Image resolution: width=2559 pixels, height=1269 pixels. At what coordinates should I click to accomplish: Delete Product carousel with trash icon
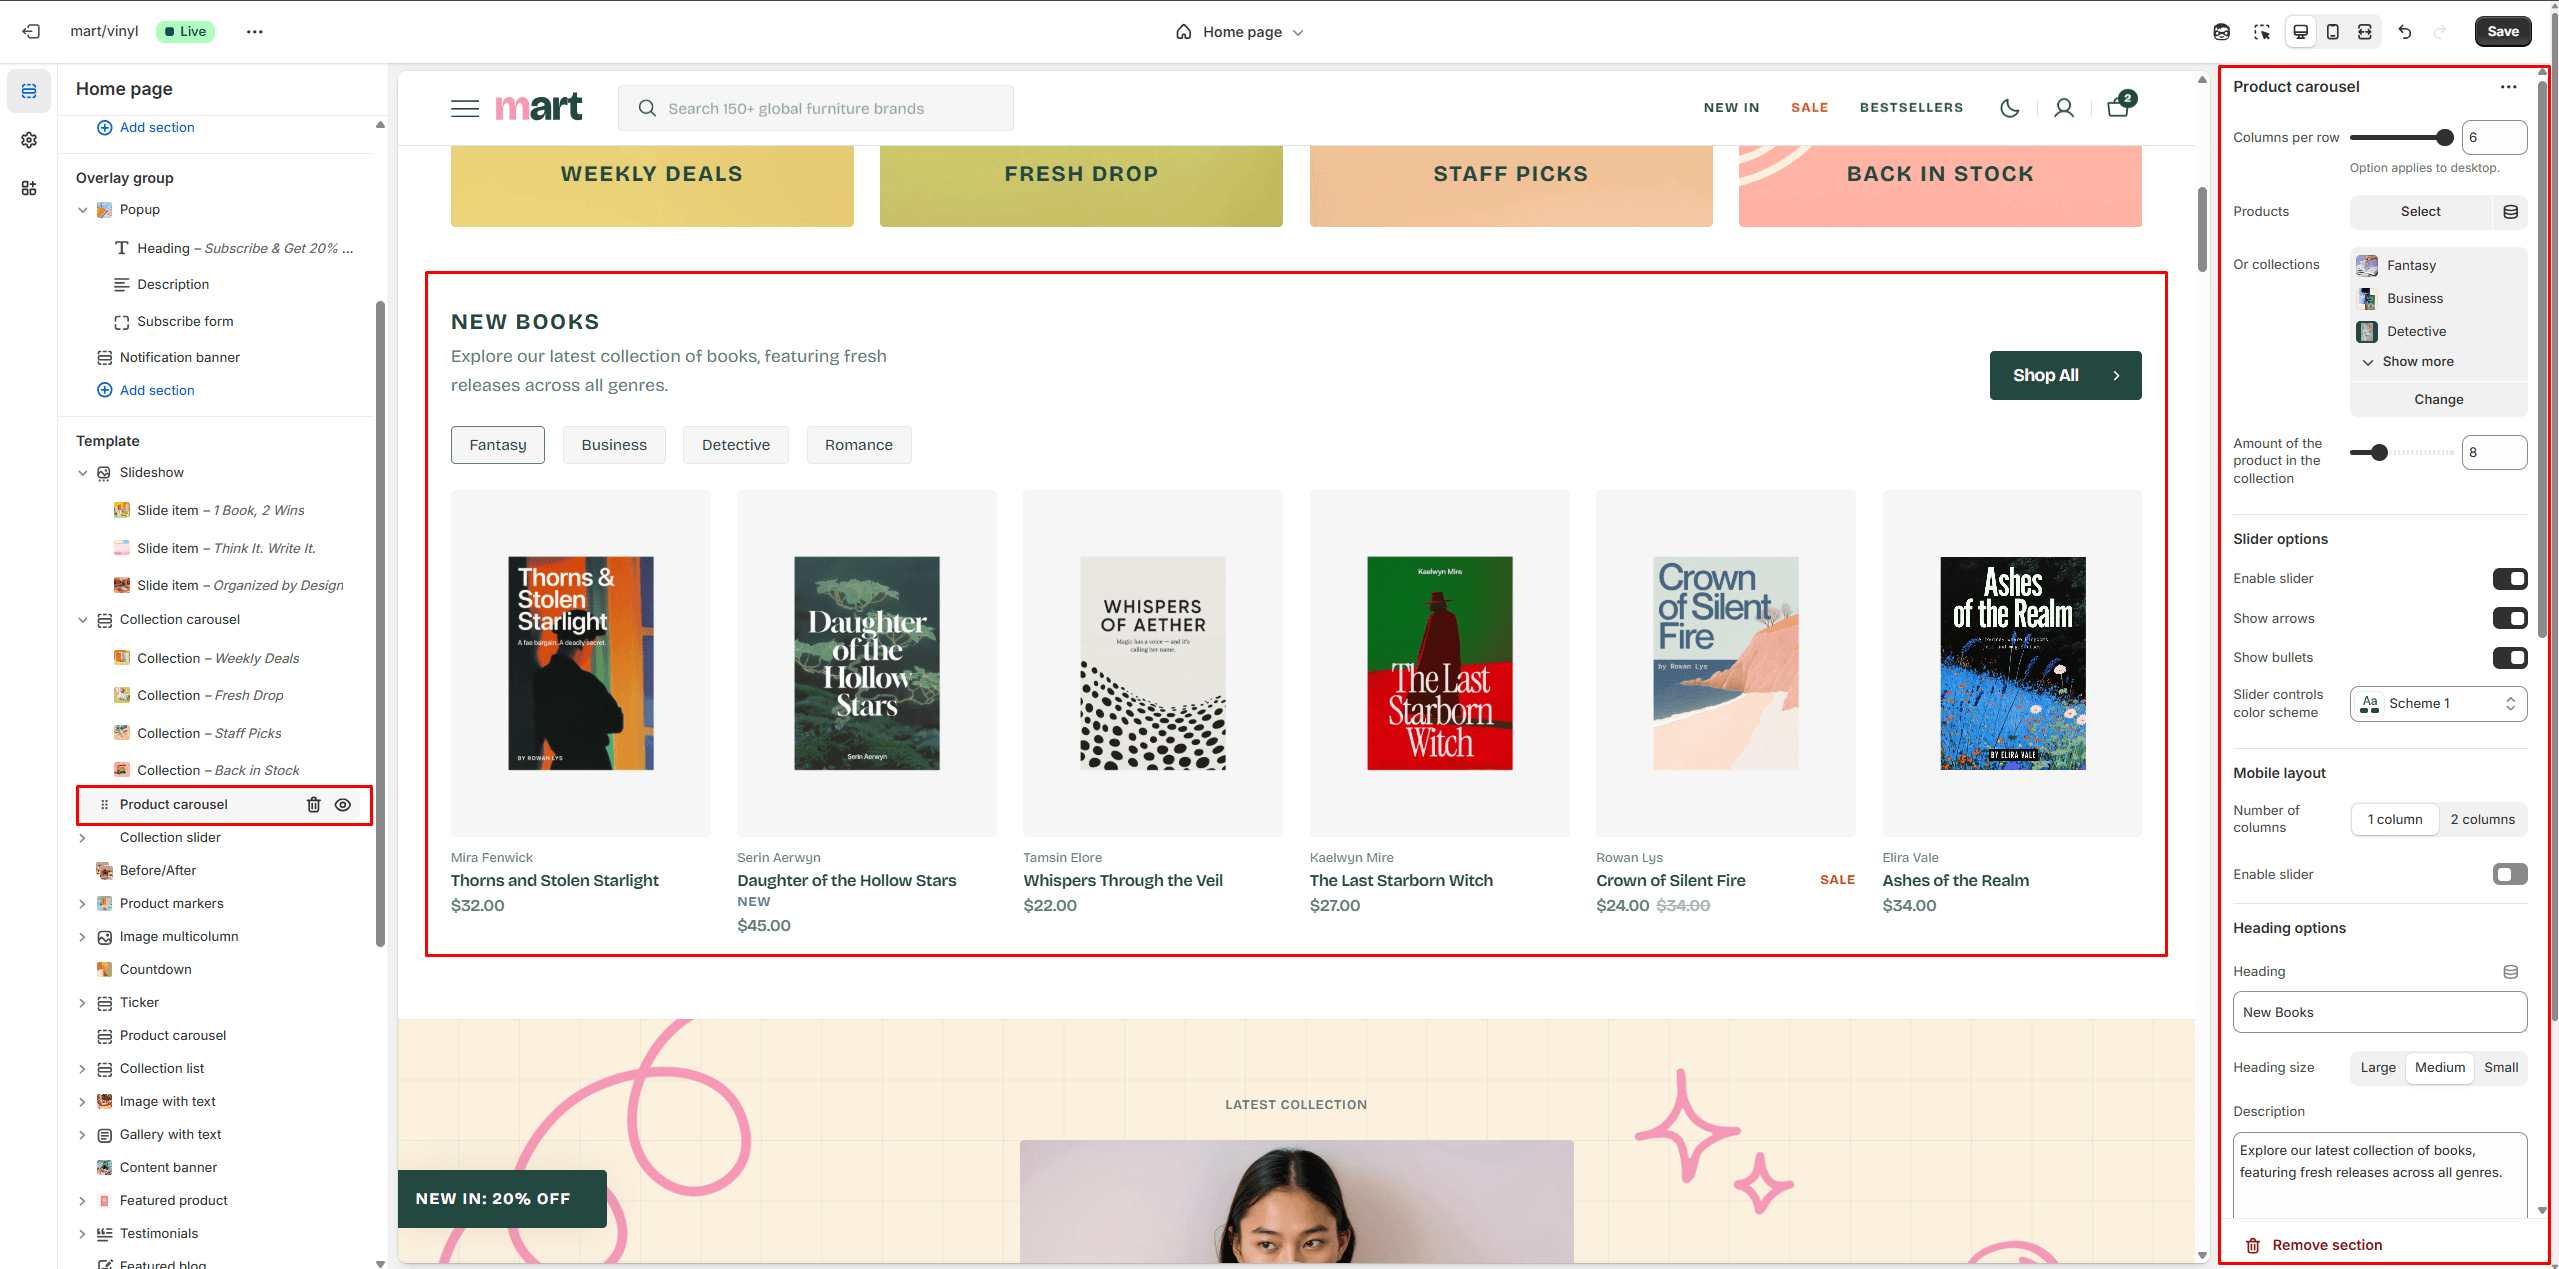(313, 805)
